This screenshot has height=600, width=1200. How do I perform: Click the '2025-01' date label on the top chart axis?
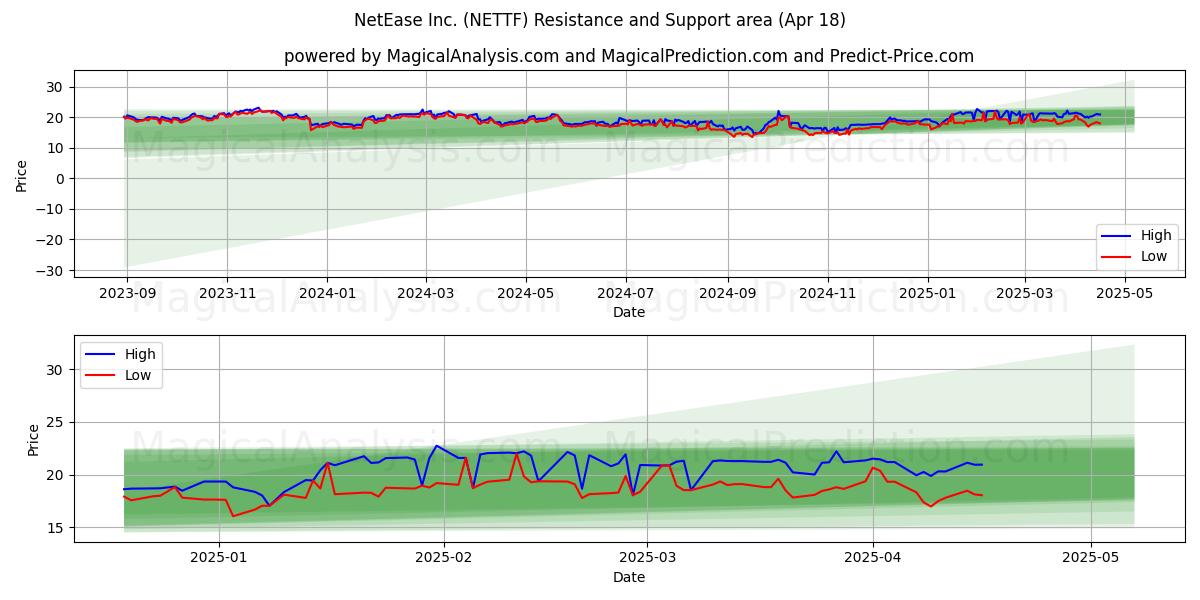928,293
